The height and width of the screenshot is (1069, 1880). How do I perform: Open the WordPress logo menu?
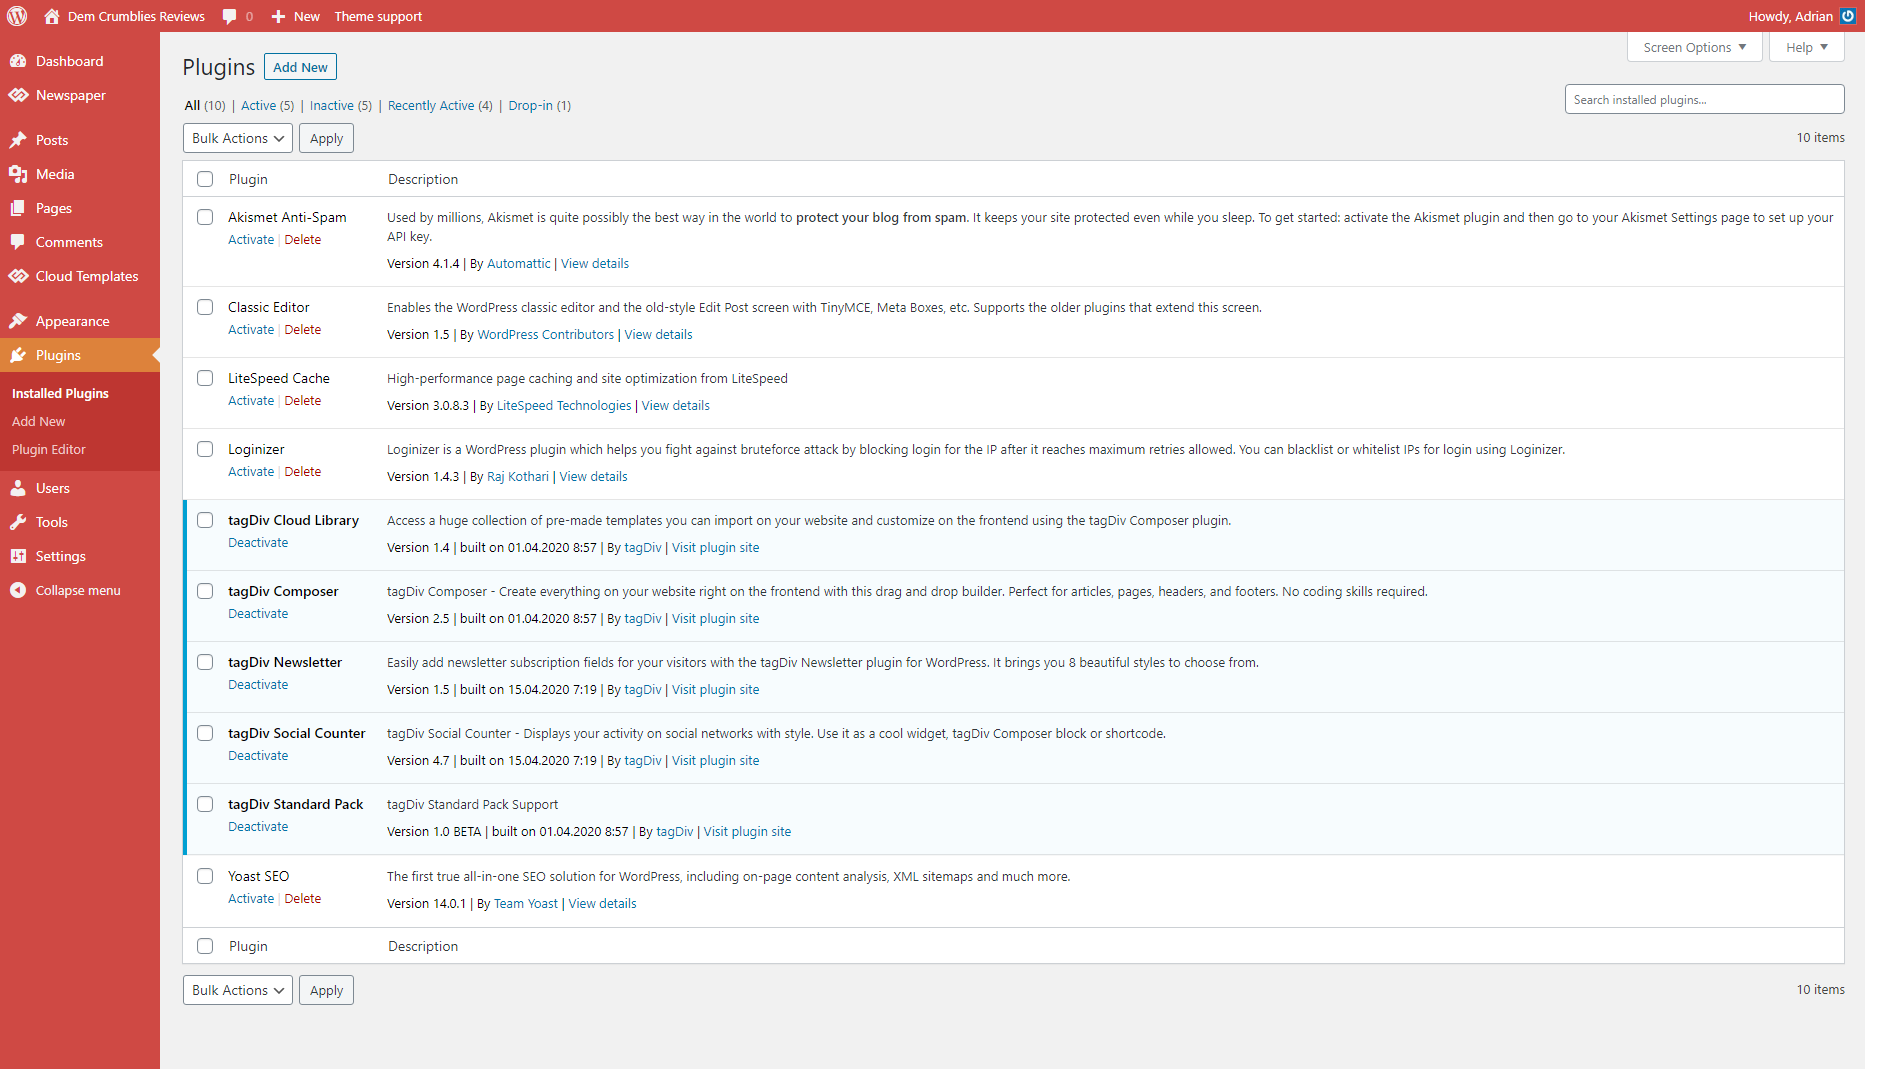coord(17,16)
